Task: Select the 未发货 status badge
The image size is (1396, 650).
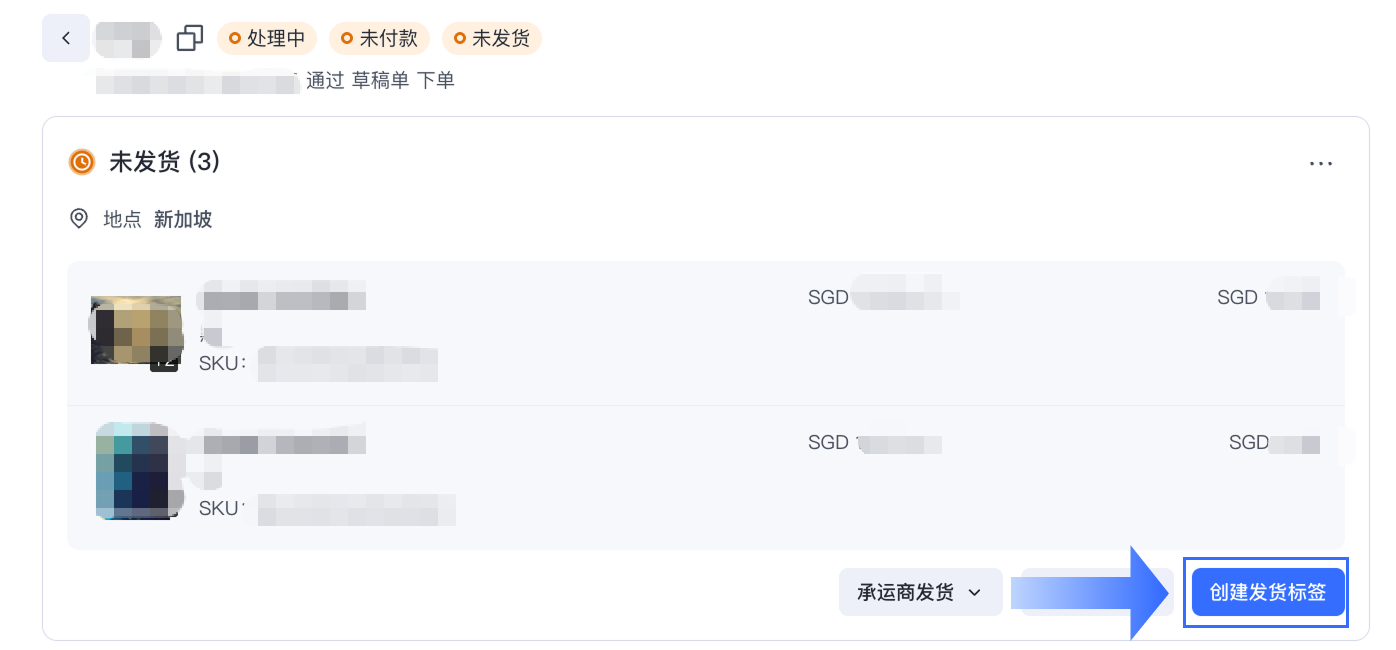Action: pos(491,39)
